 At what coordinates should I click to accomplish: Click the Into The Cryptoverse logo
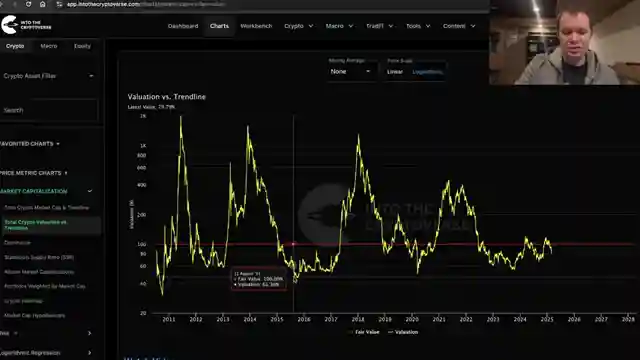[26, 25]
